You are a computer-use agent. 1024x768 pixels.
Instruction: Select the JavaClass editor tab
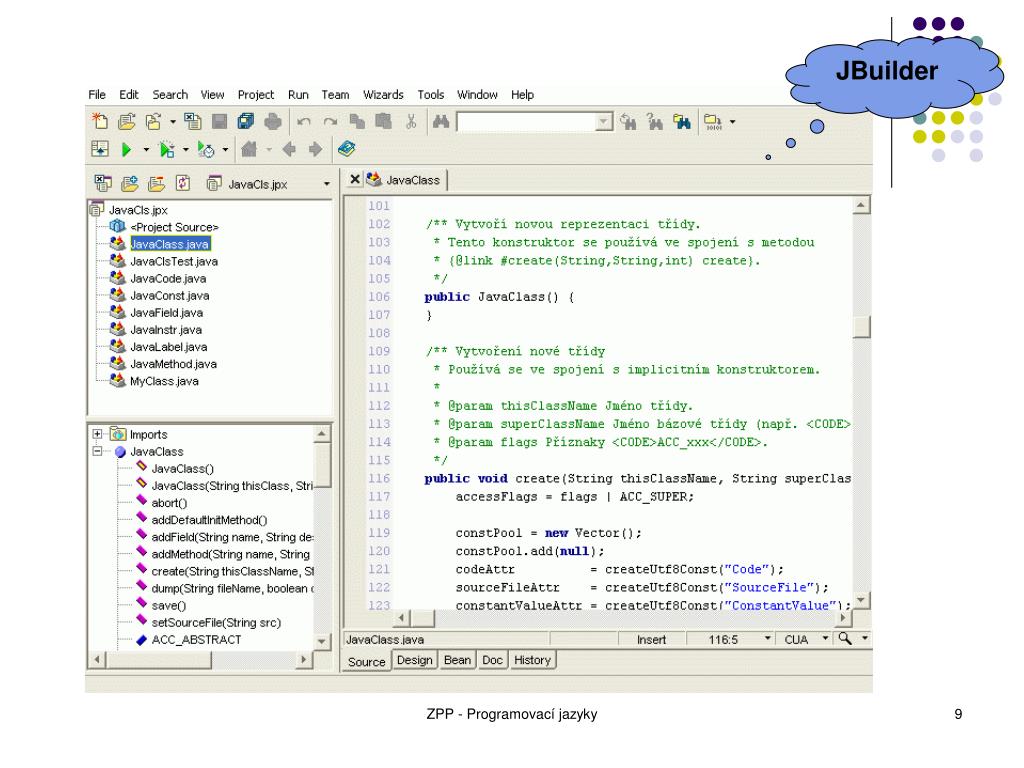[x=404, y=180]
